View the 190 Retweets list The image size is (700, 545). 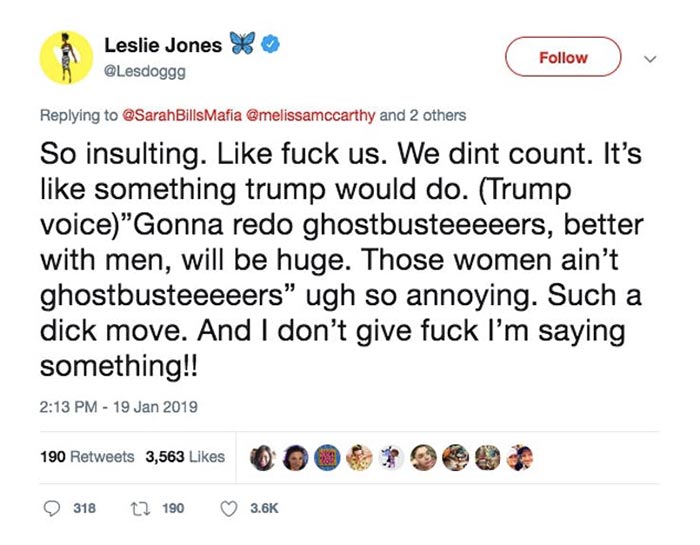(87, 456)
